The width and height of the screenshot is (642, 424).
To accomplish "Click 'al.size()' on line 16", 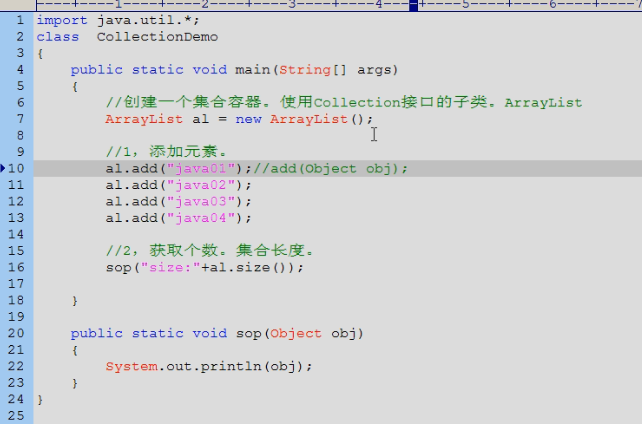I will [x=252, y=268].
